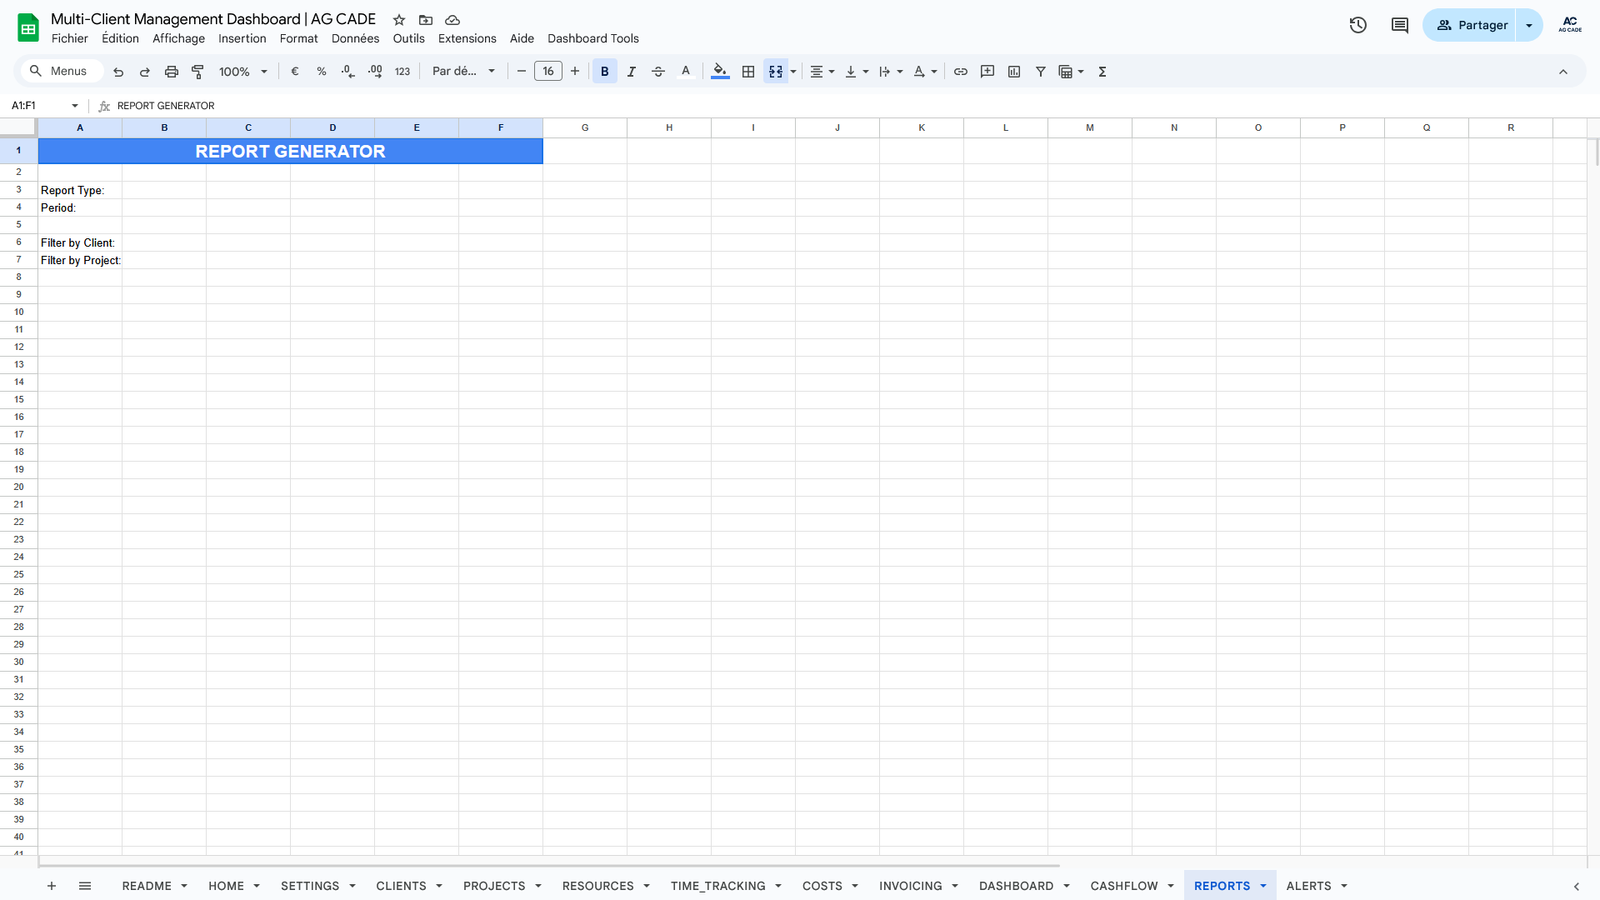Toggle italic formatting
The width and height of the screenshot is (1600, 900).
[631, 72]
